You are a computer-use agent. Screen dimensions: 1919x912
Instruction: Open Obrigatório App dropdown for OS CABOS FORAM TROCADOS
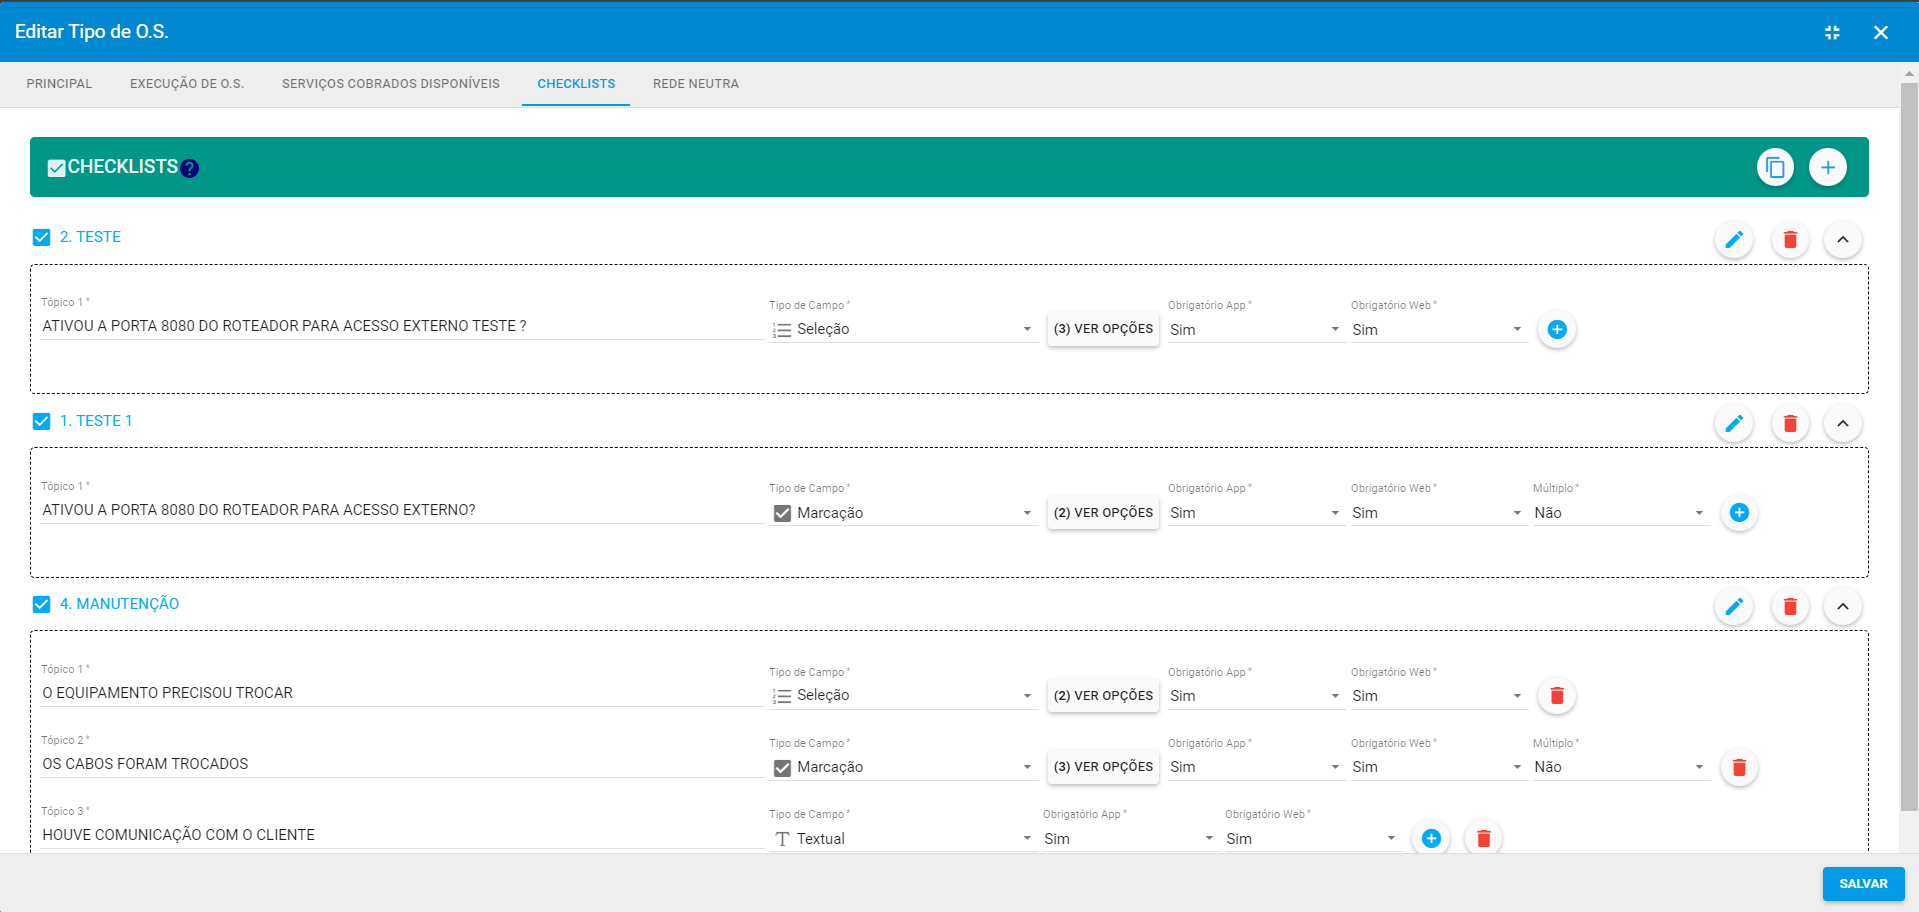[x=1255, y=767]
